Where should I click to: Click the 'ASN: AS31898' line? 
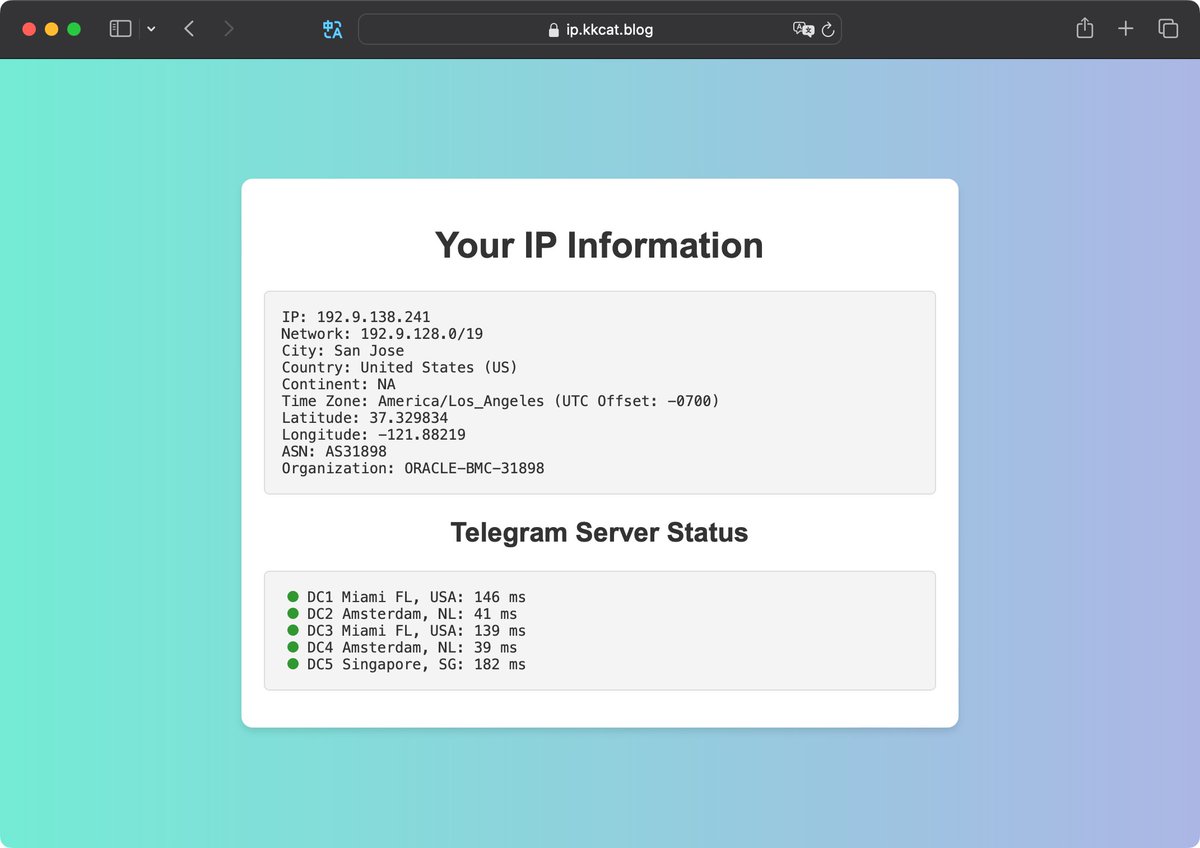334,451
